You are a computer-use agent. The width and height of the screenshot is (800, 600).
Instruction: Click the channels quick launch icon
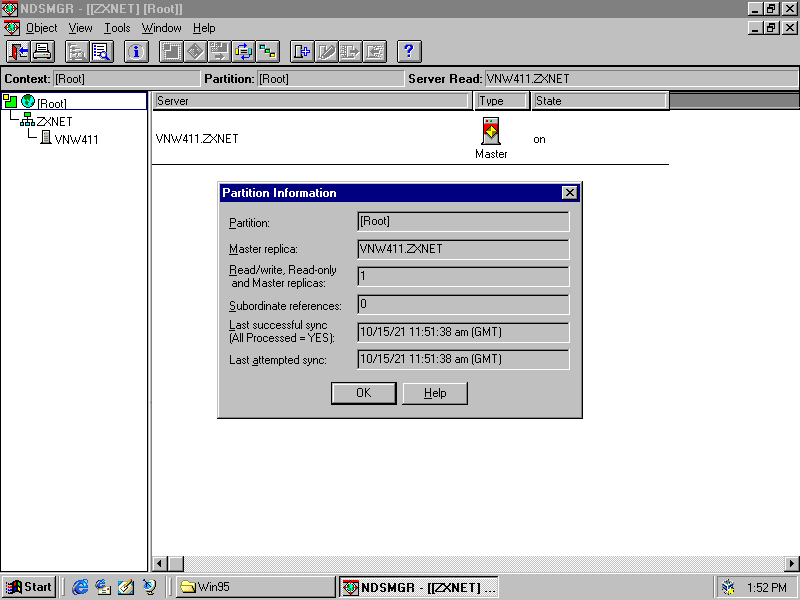click(x=149, y=587)
